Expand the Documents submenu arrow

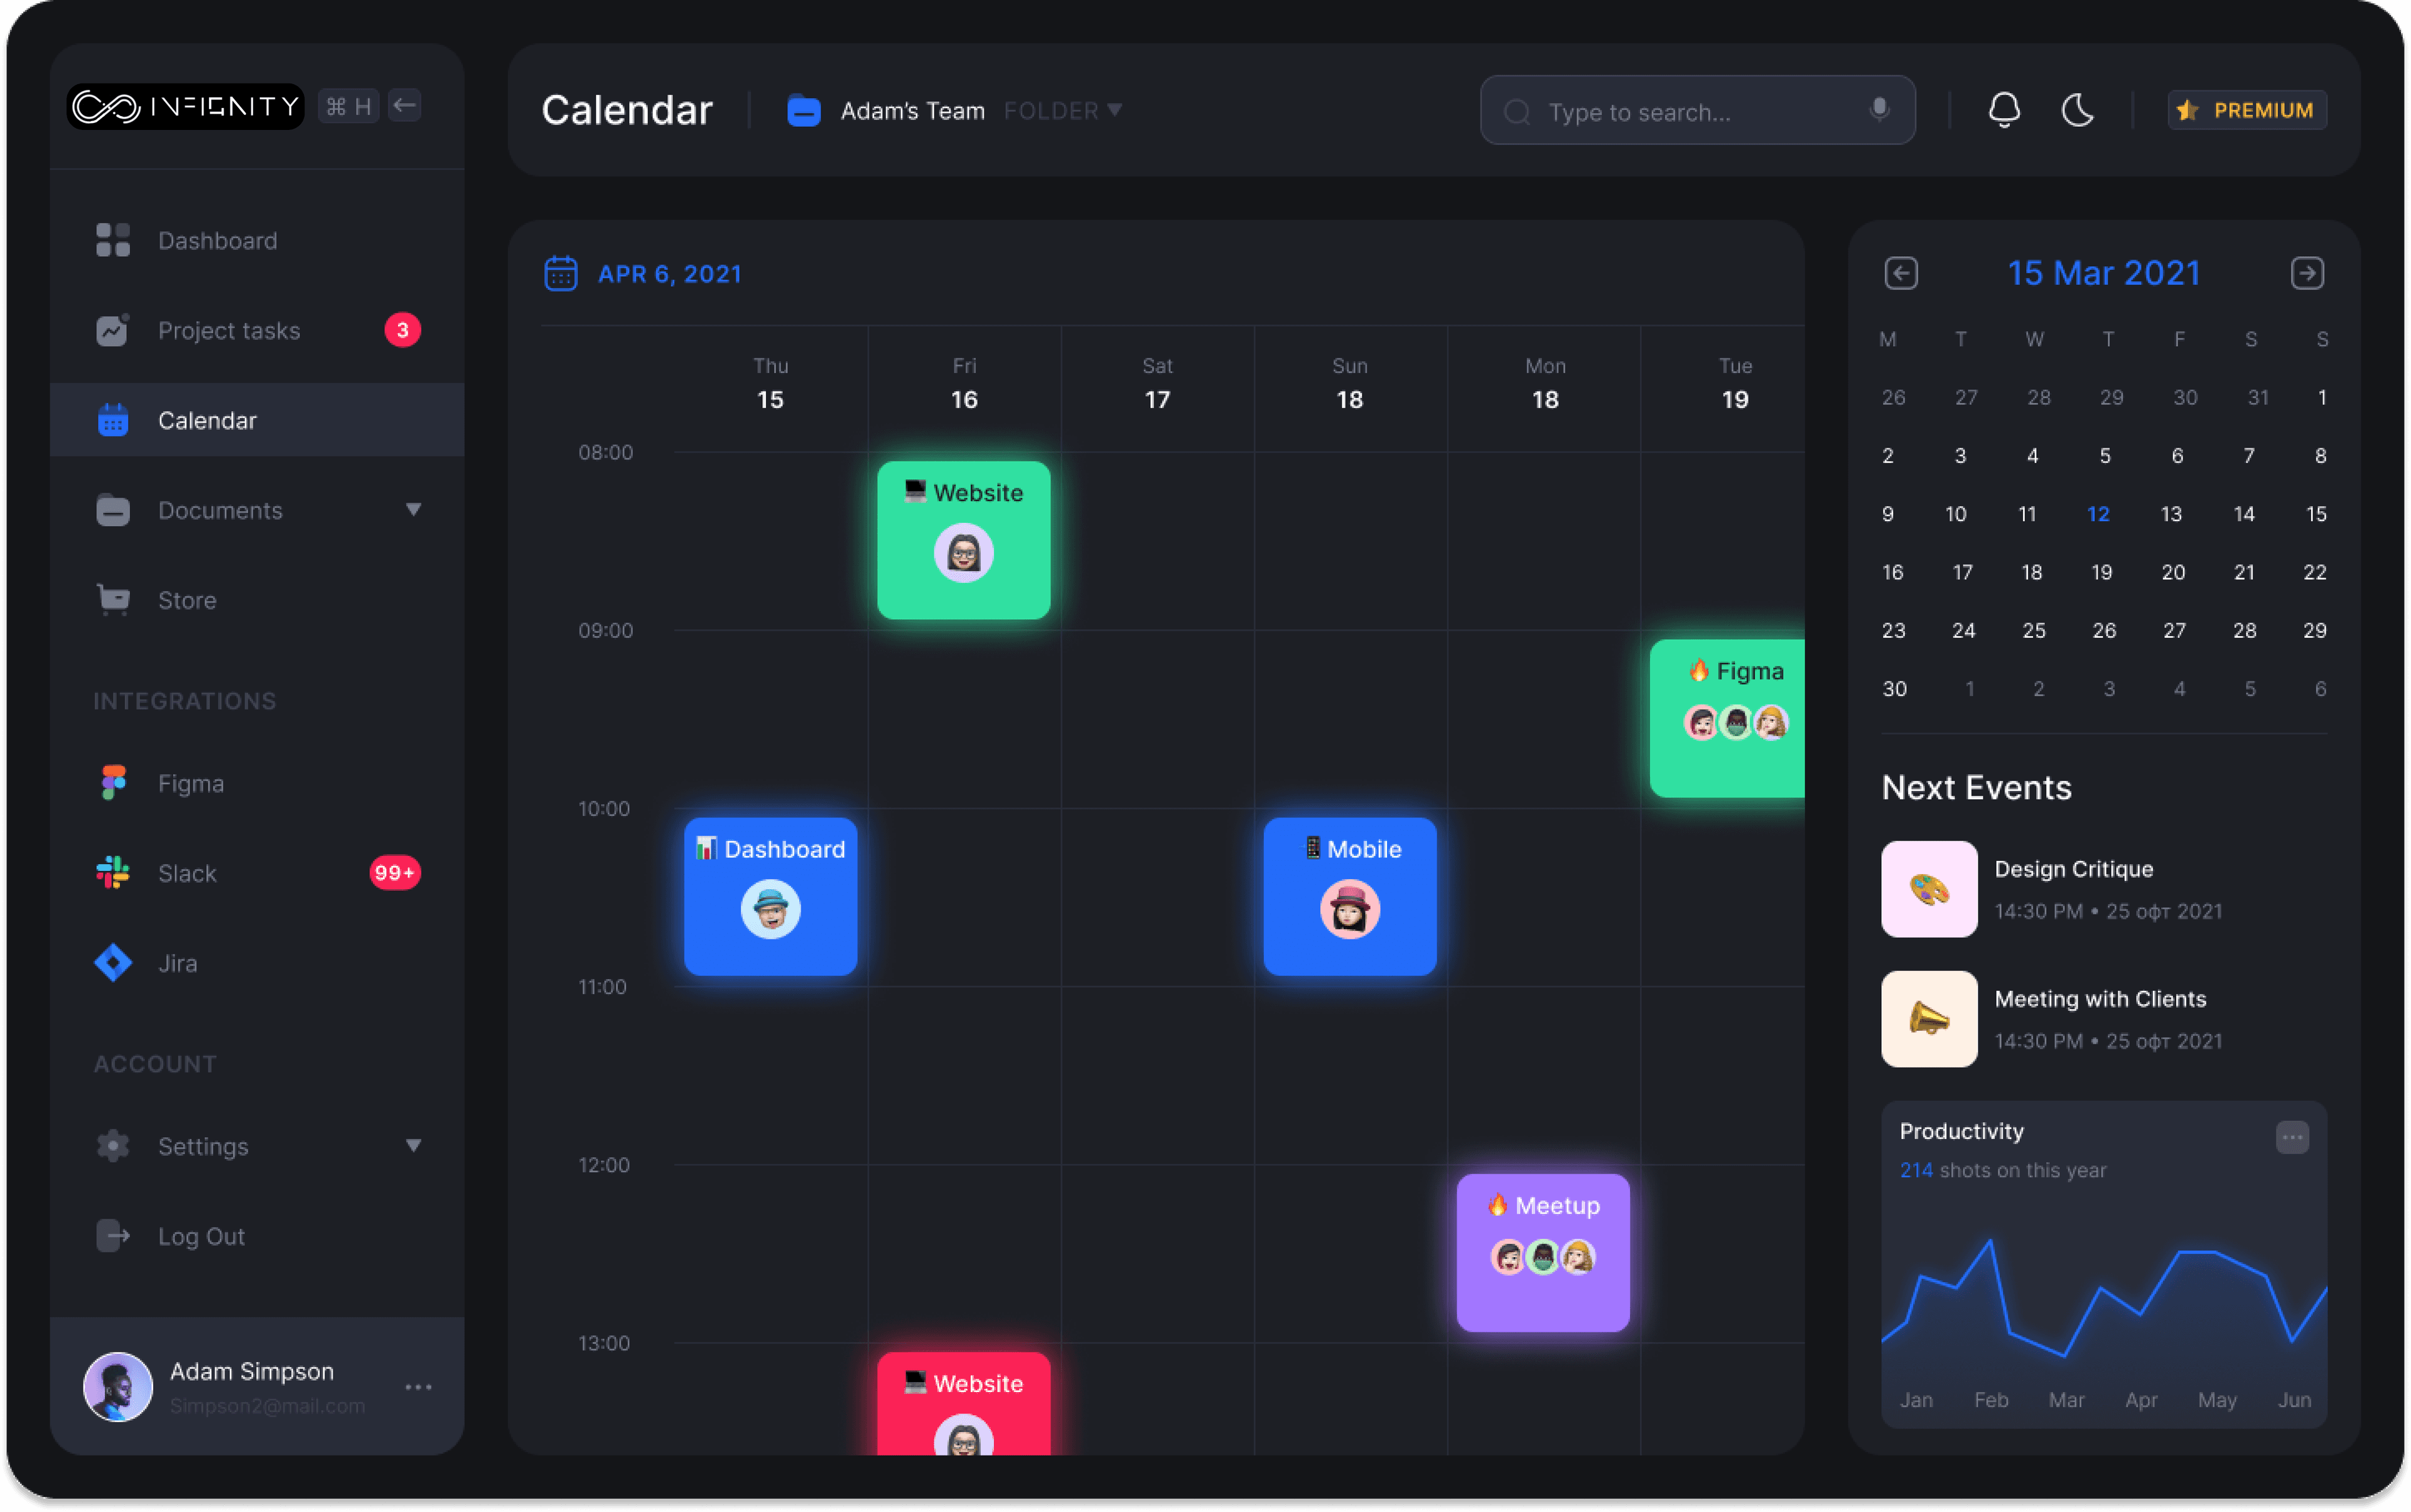click(x=413, y=510)
